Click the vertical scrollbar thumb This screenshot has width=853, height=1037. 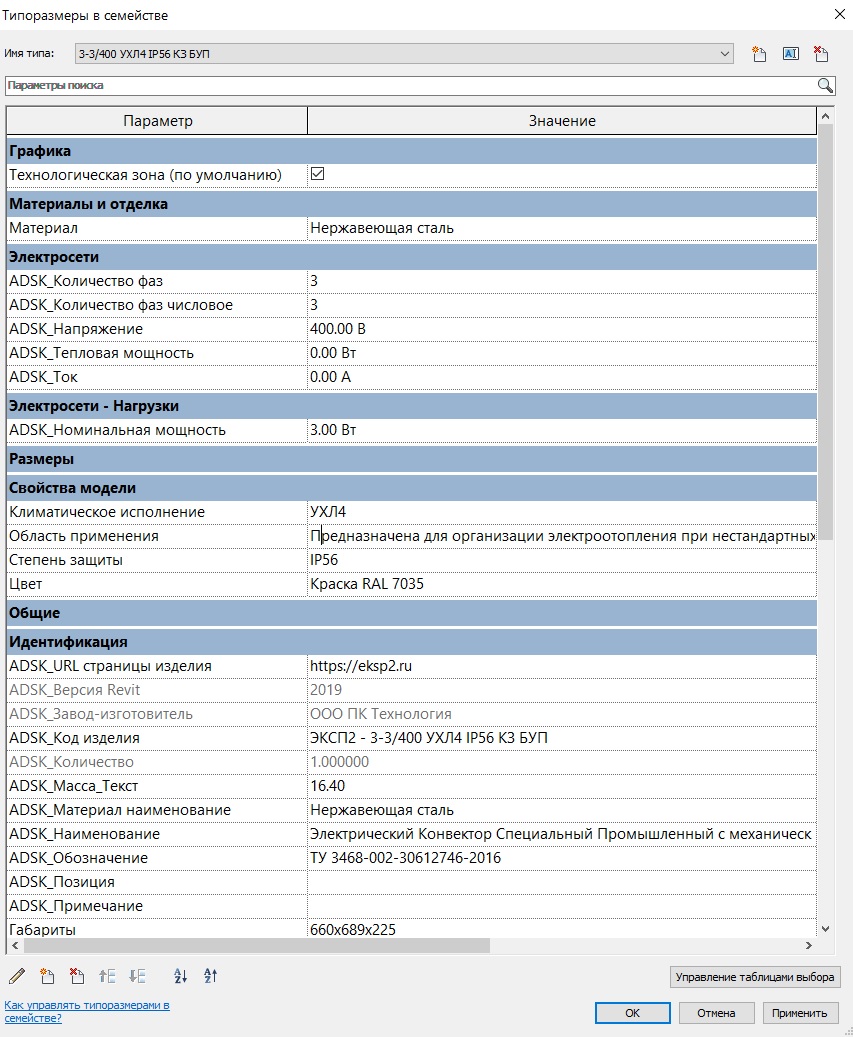825,333
